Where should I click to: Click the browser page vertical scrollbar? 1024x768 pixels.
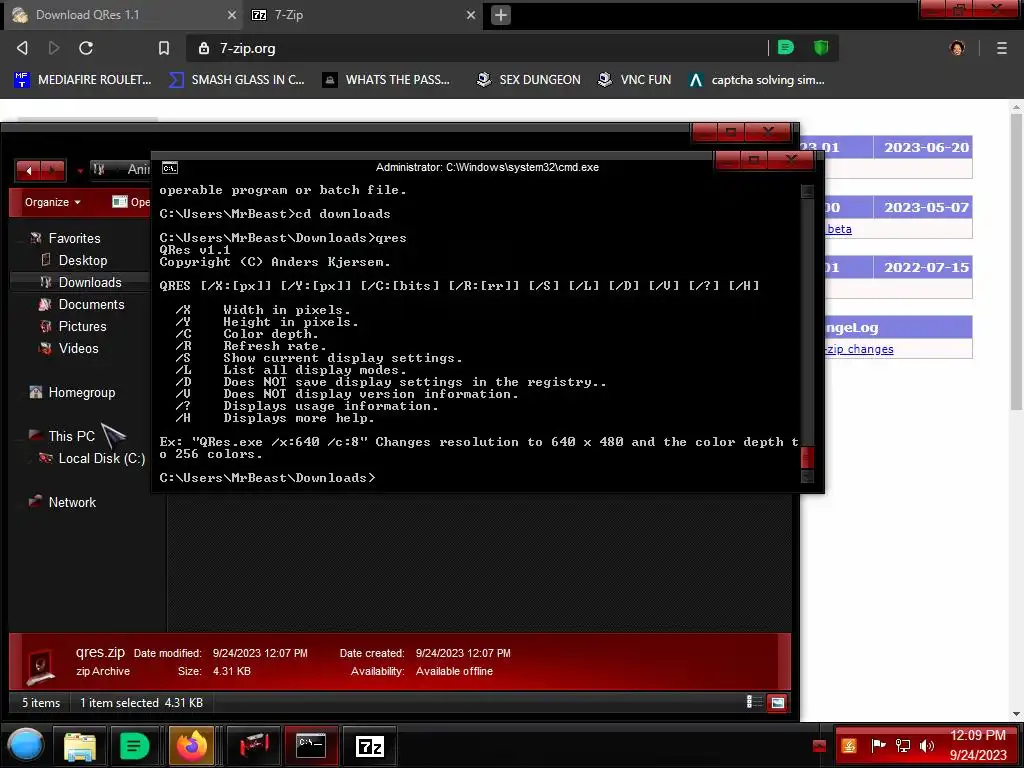pos(1016,261)
